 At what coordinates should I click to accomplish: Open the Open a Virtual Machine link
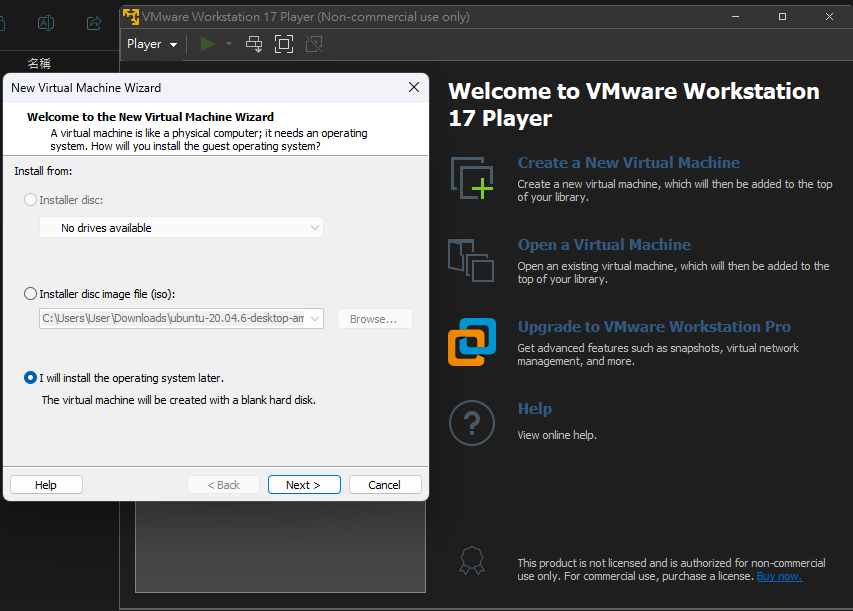pos(604,245)
